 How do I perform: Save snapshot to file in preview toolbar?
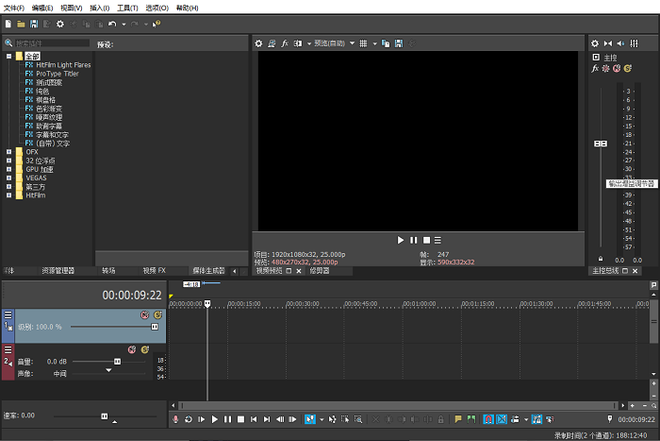point(398,43)
